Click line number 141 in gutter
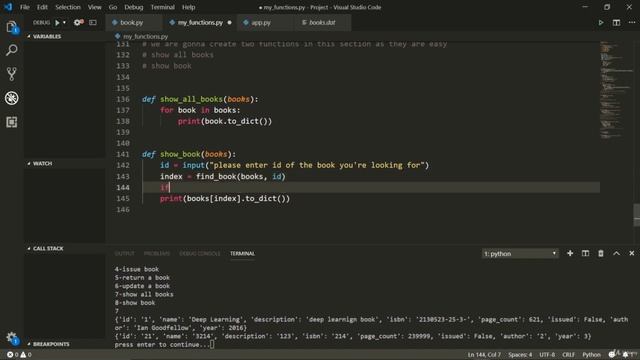The image size is (640, 360). coord(123,154)
